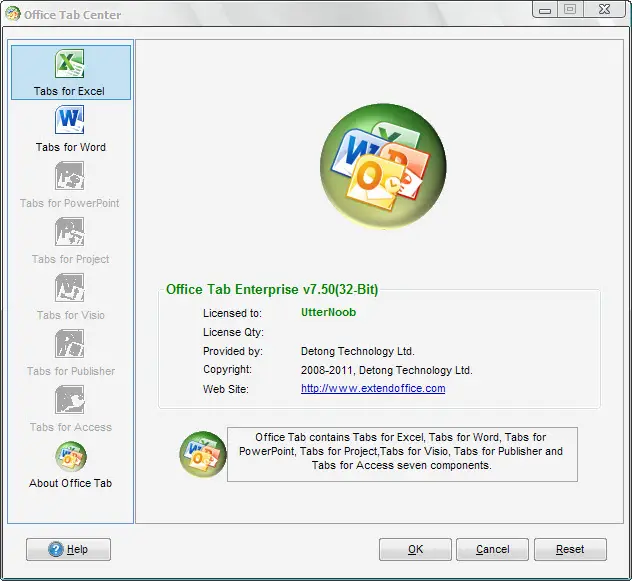Select the greyed Tabs for Publisher icon
Screen dimensions: 632x581
[69, 344]
